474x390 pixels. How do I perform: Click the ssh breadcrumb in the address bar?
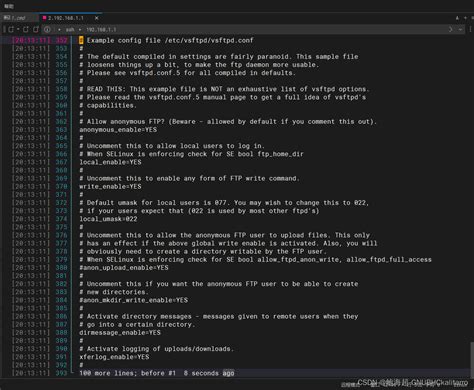click(x=70, y=30)
